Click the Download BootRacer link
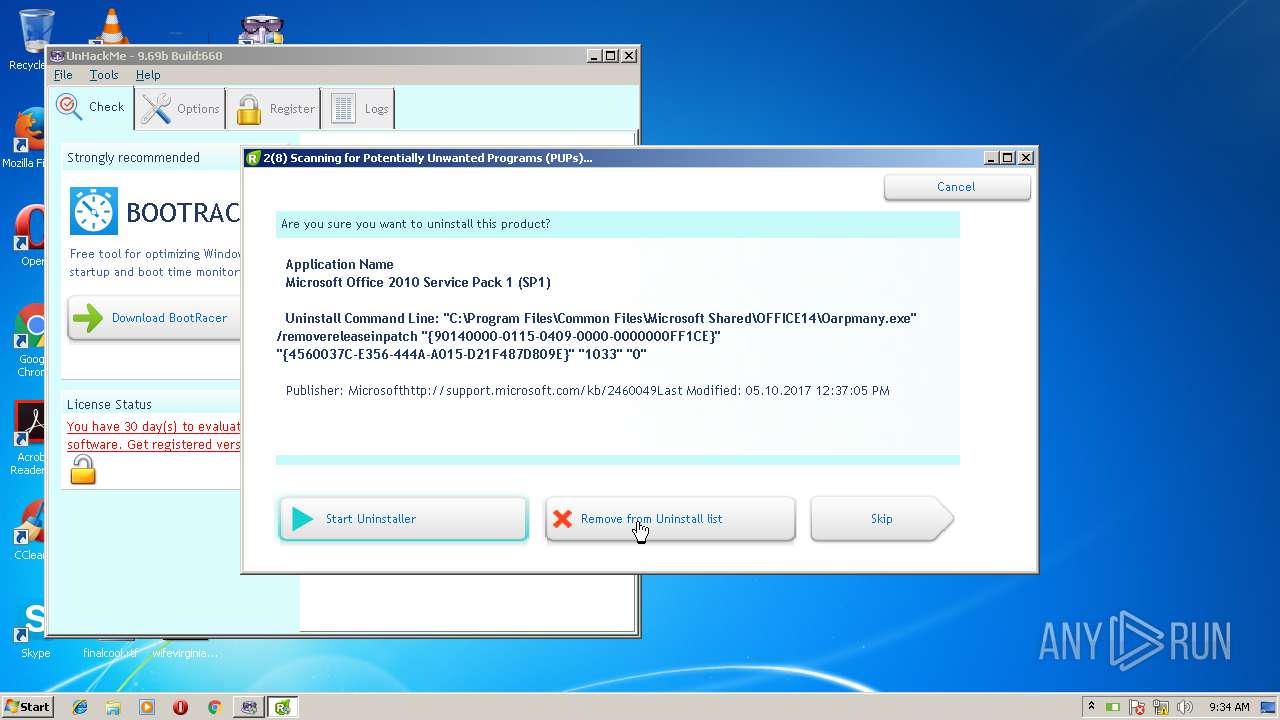The width and height of the screenshot is (1280, 720). tap(169, 318)
